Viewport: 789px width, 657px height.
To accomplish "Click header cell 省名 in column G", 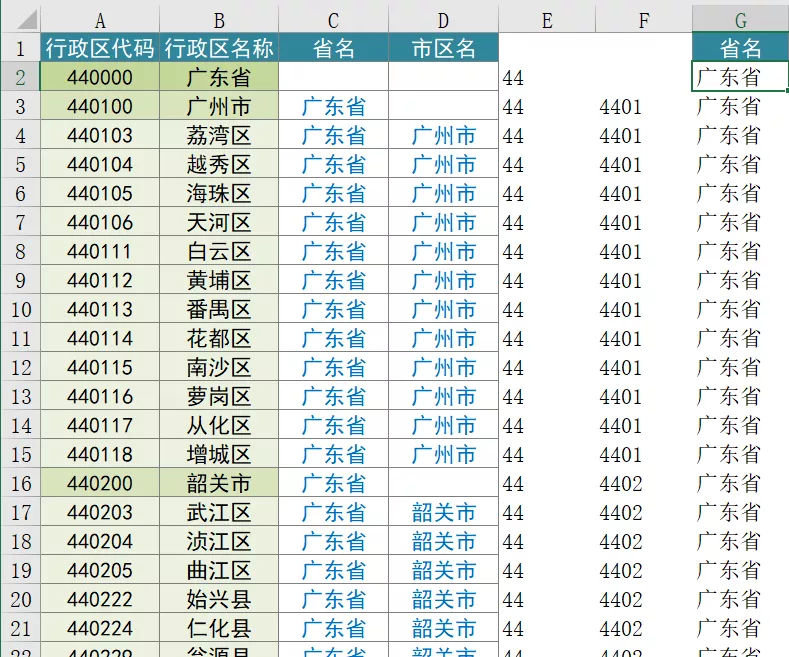I will pos(741,48).
